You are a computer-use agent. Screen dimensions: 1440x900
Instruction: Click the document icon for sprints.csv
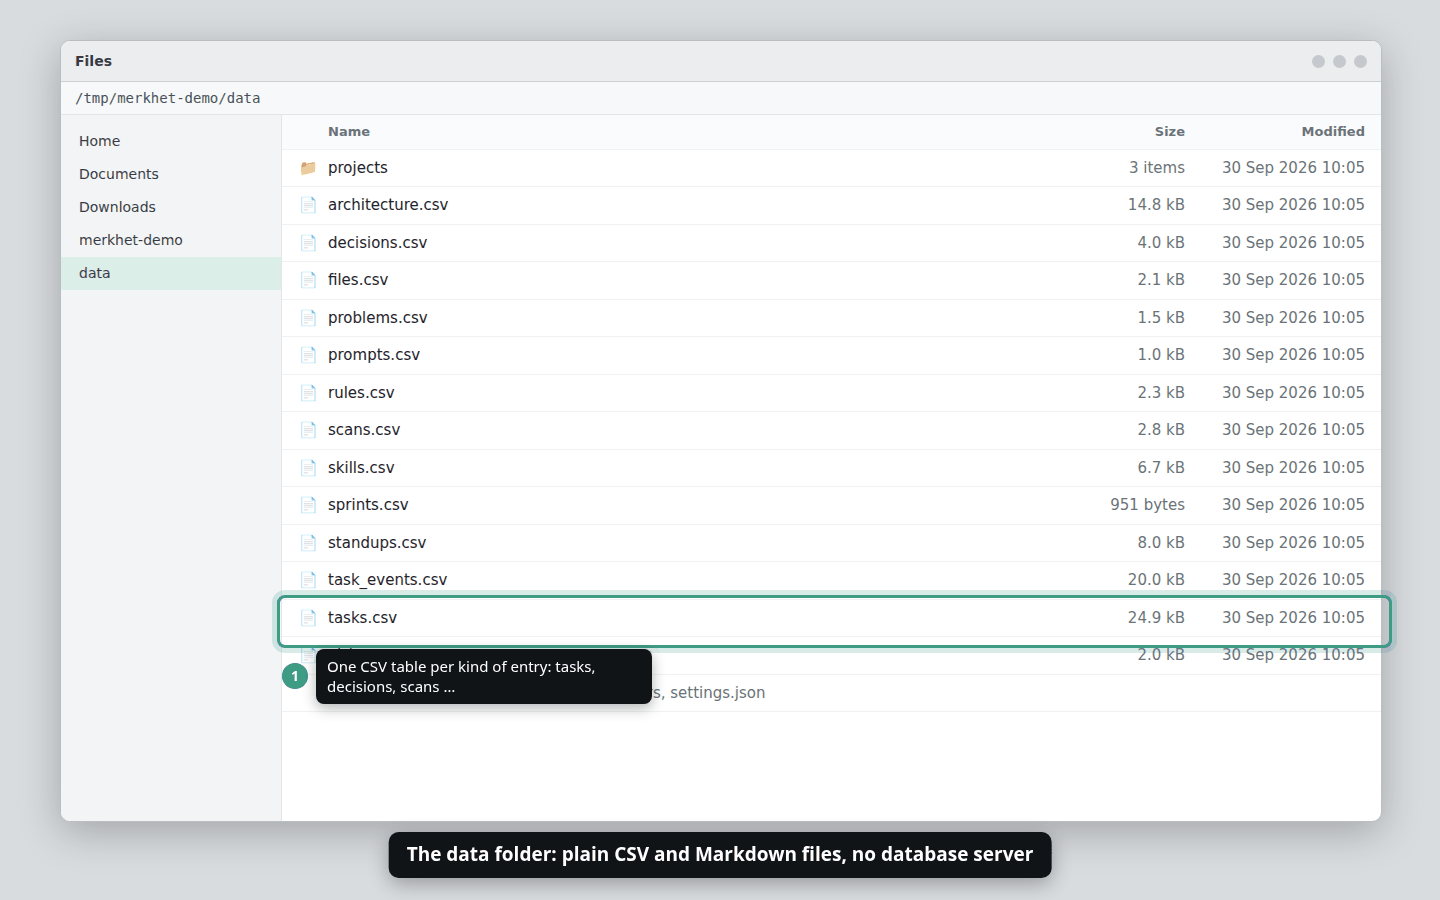[308, 505]
